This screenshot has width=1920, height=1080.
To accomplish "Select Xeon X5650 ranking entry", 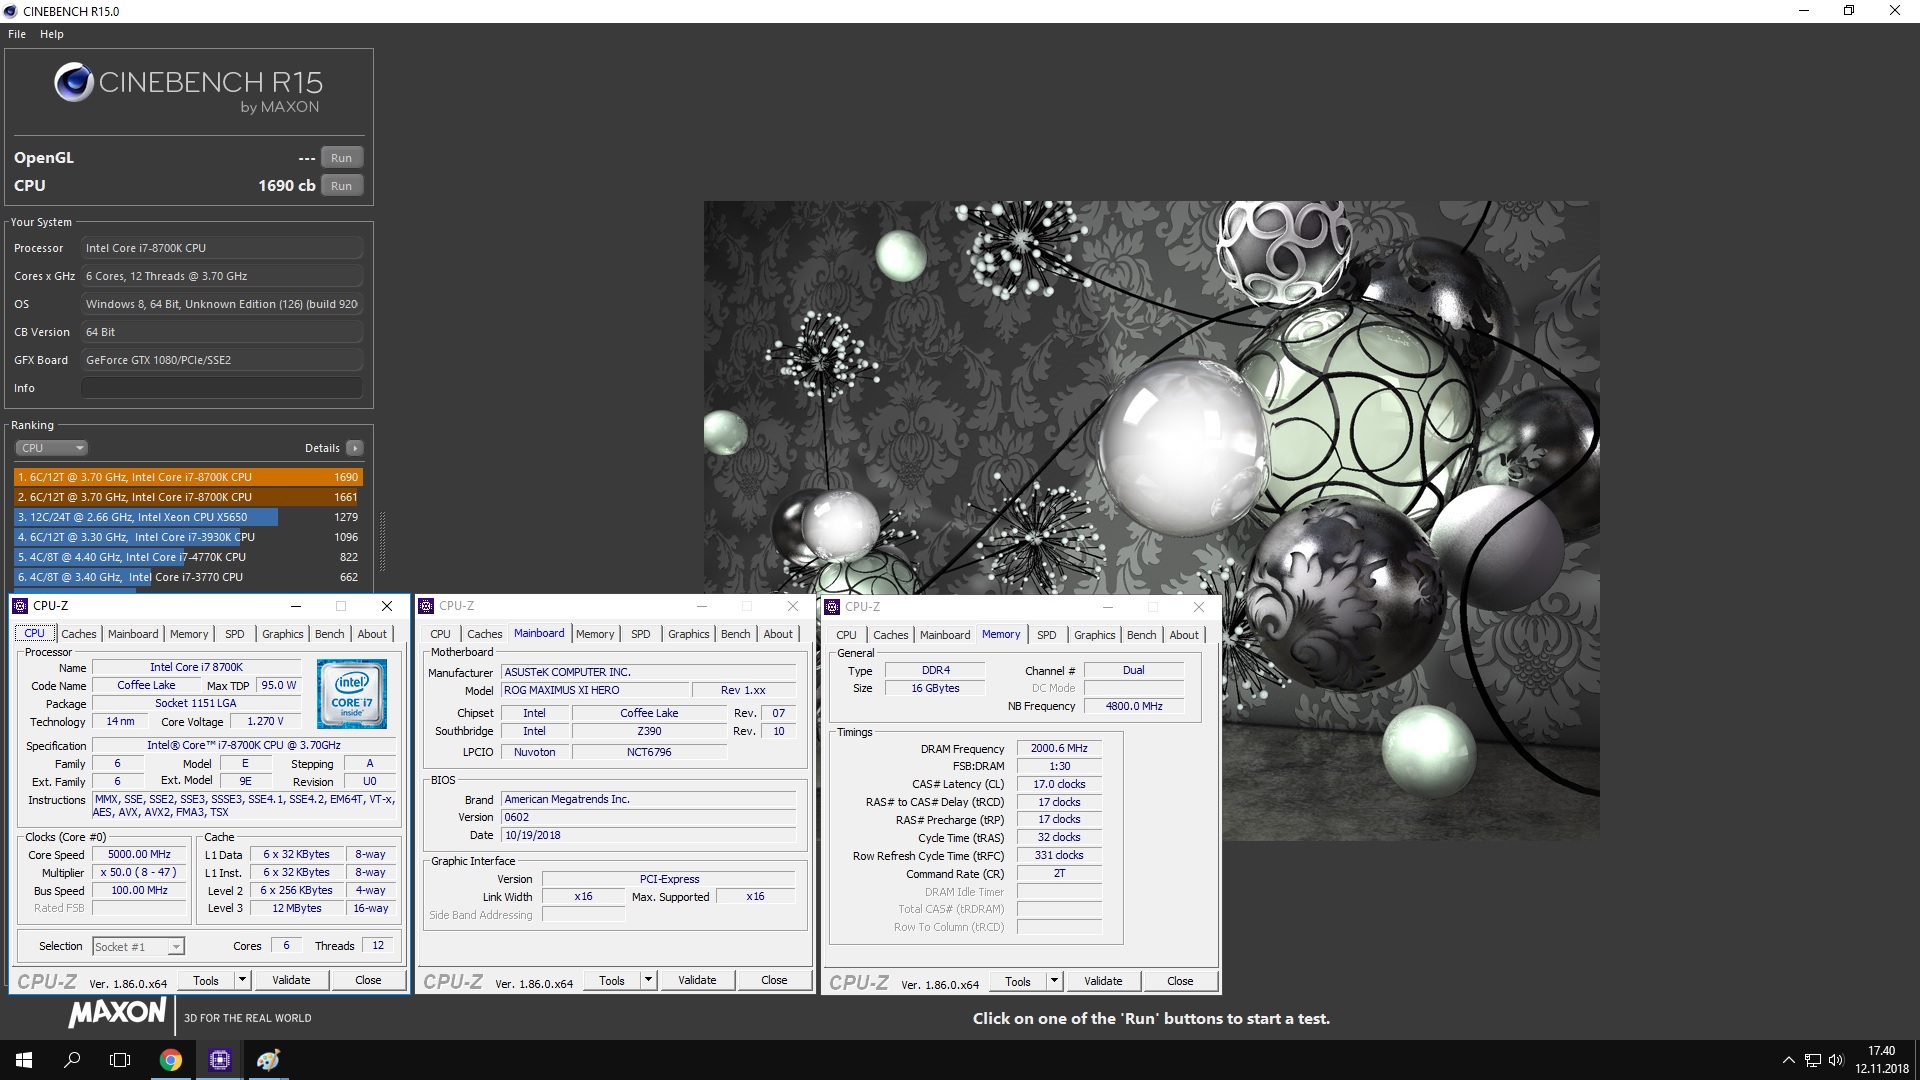I will pos(188,517).
